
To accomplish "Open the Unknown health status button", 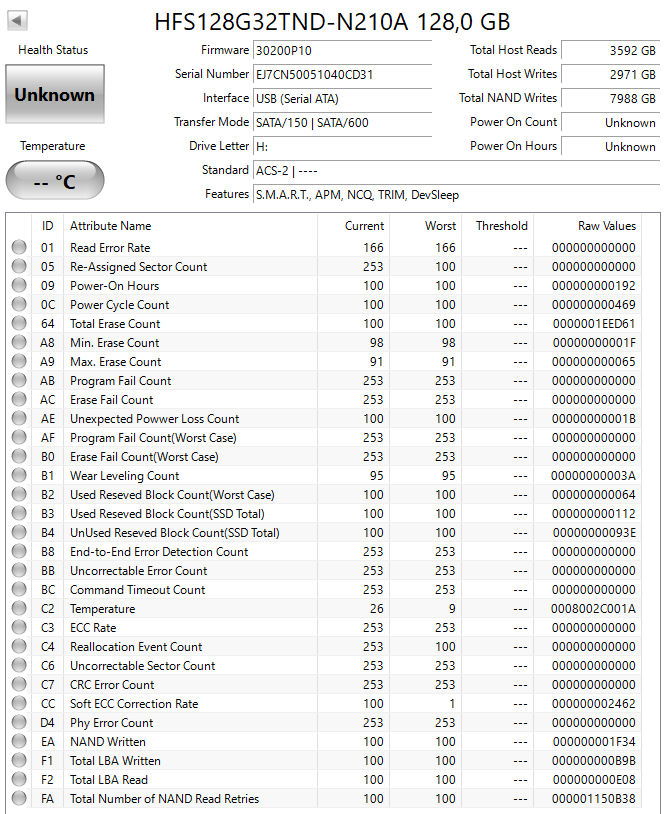I will pos(55,94).
